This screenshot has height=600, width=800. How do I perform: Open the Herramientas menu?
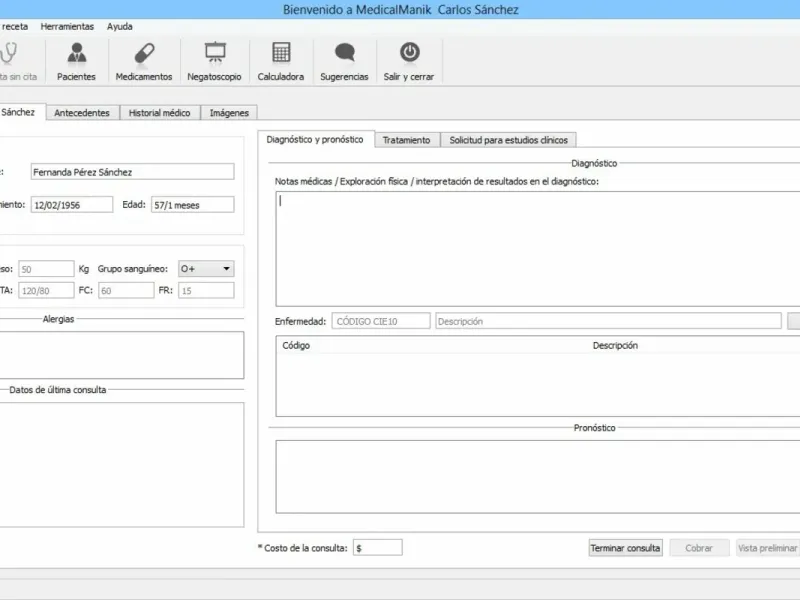[67, 27]
